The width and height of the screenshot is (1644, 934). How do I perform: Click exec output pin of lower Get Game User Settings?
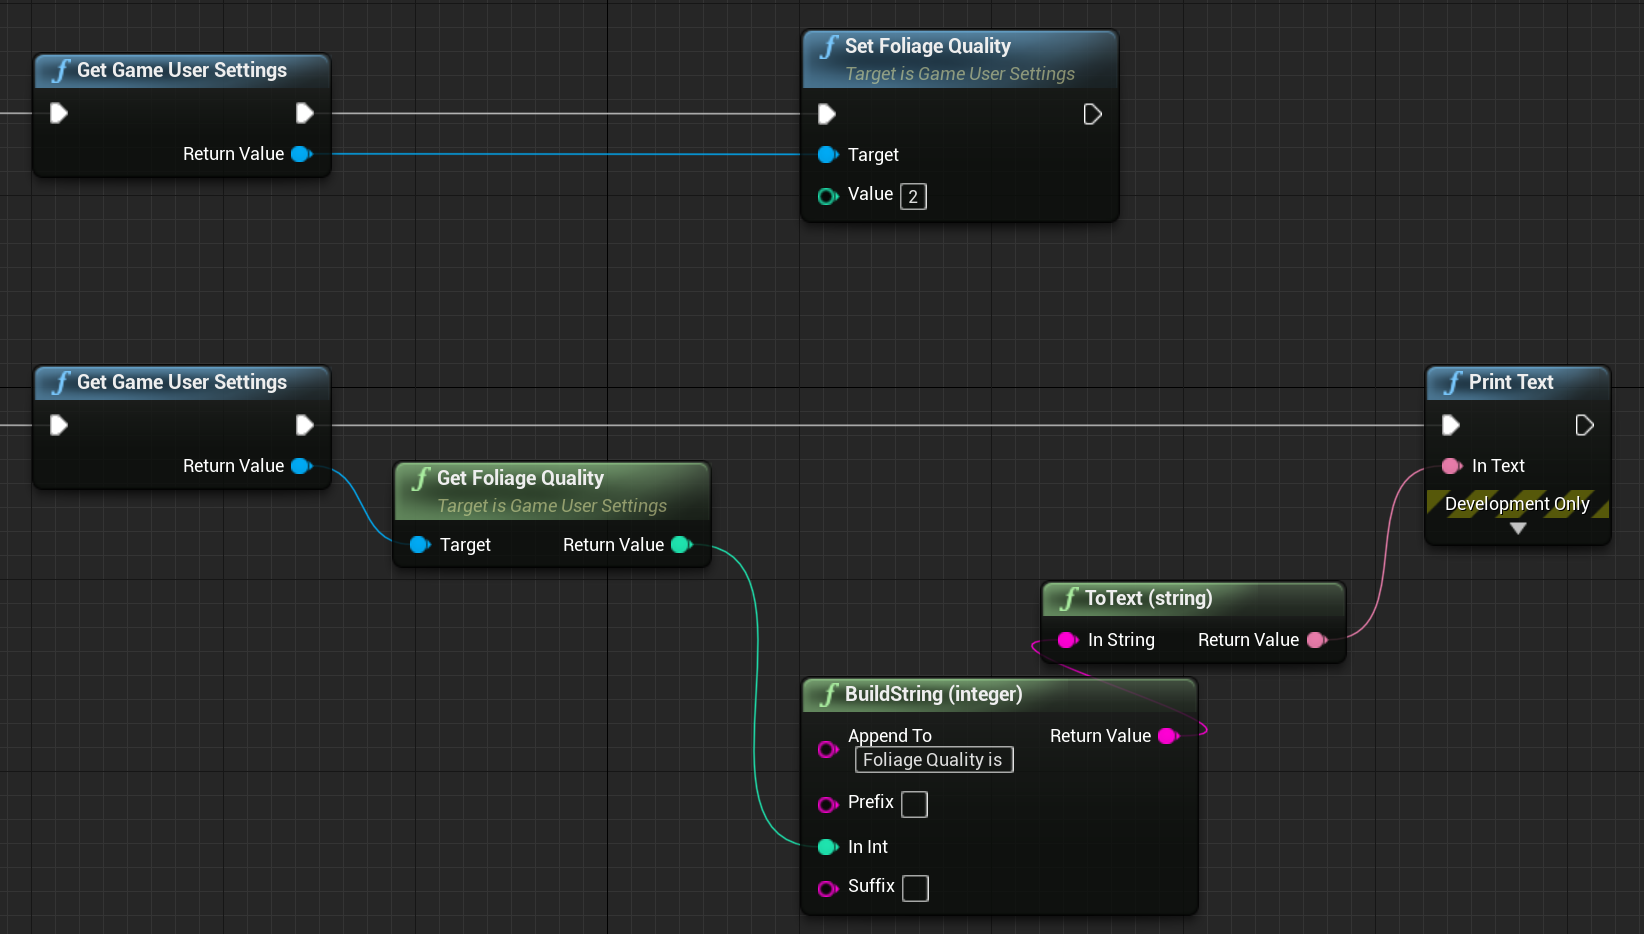[x=305, y=425]
